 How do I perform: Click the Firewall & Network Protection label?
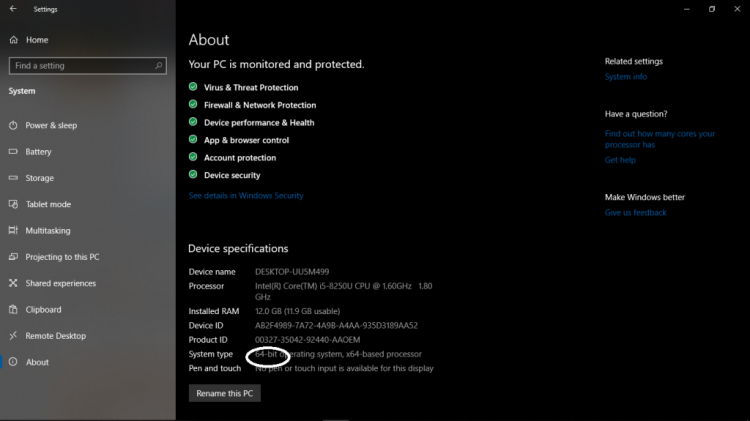coord(260,105)
